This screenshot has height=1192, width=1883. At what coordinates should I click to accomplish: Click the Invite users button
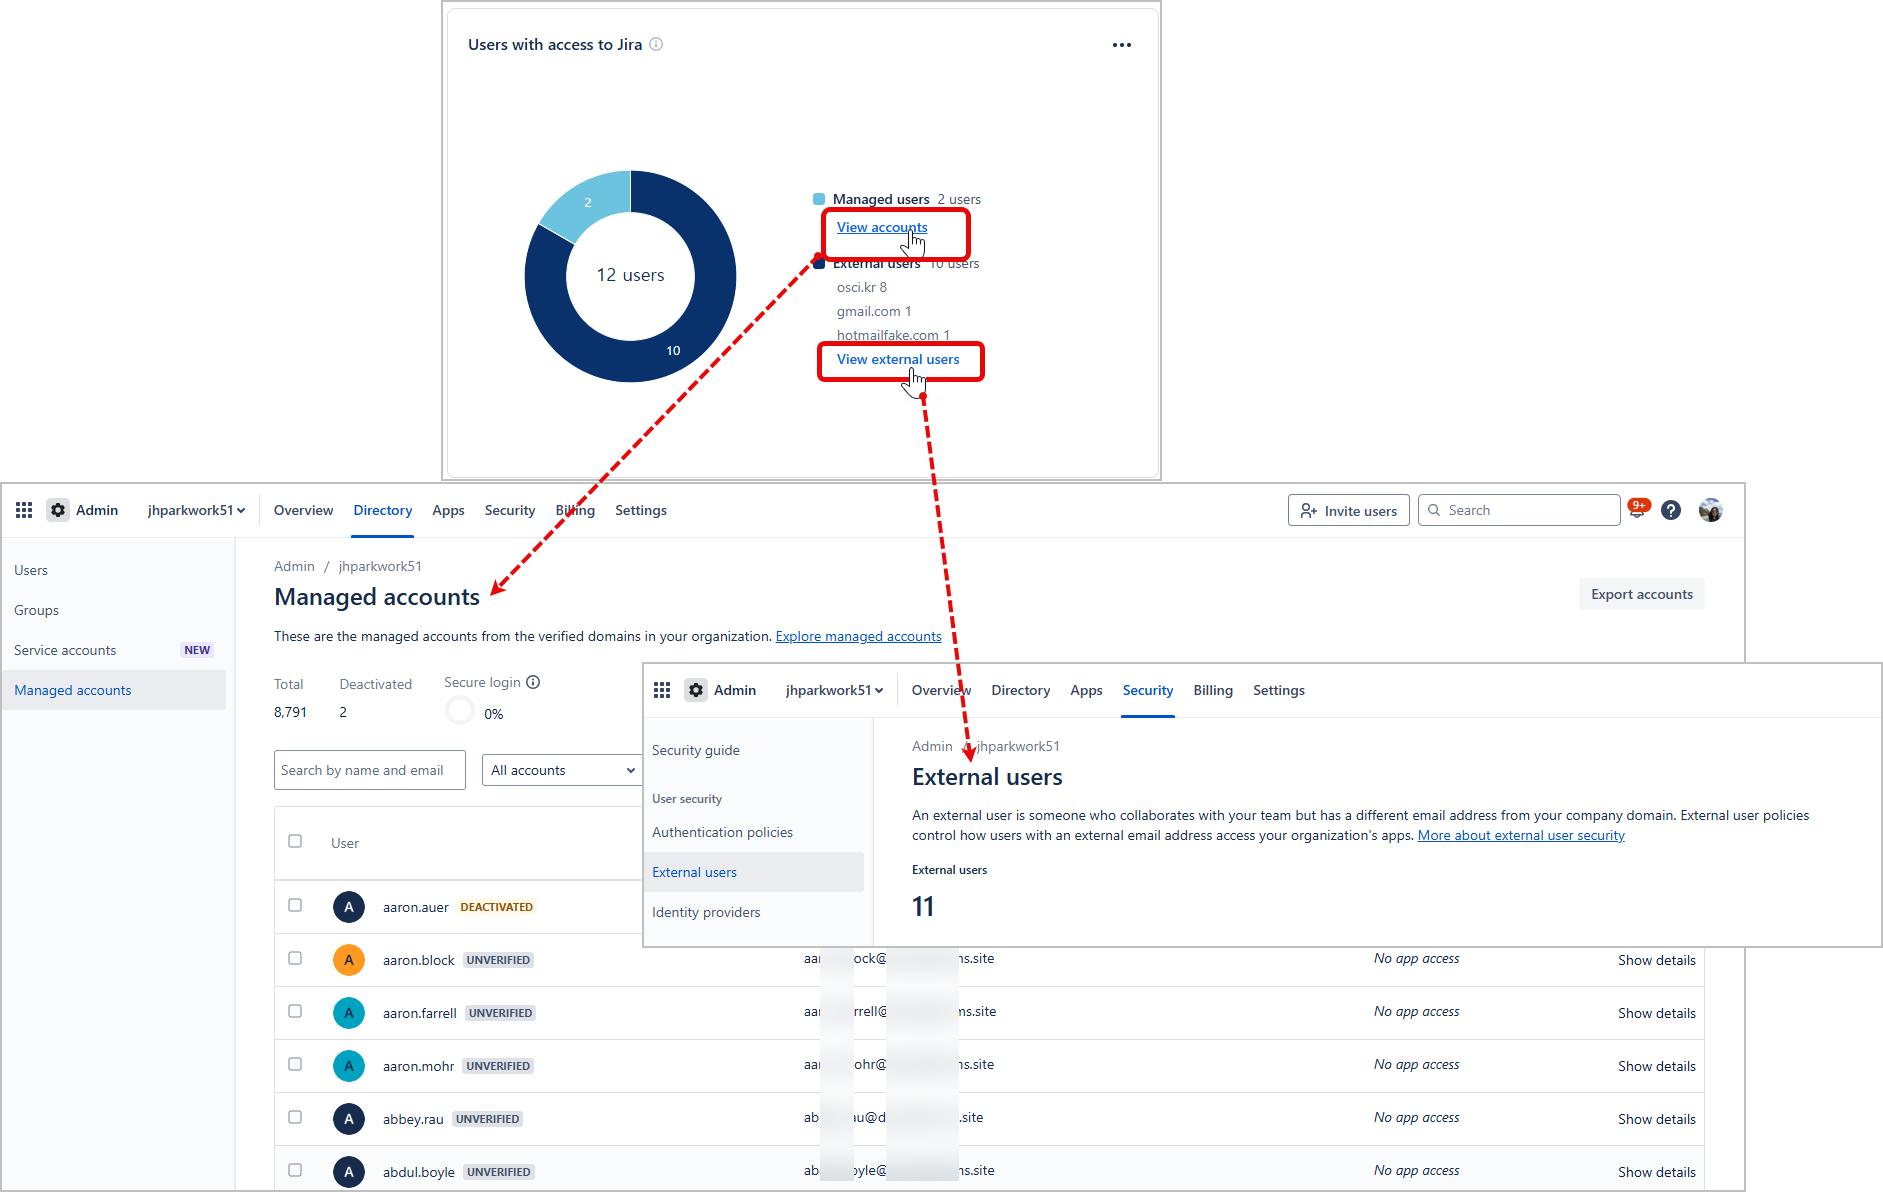tap(1349, 510)
